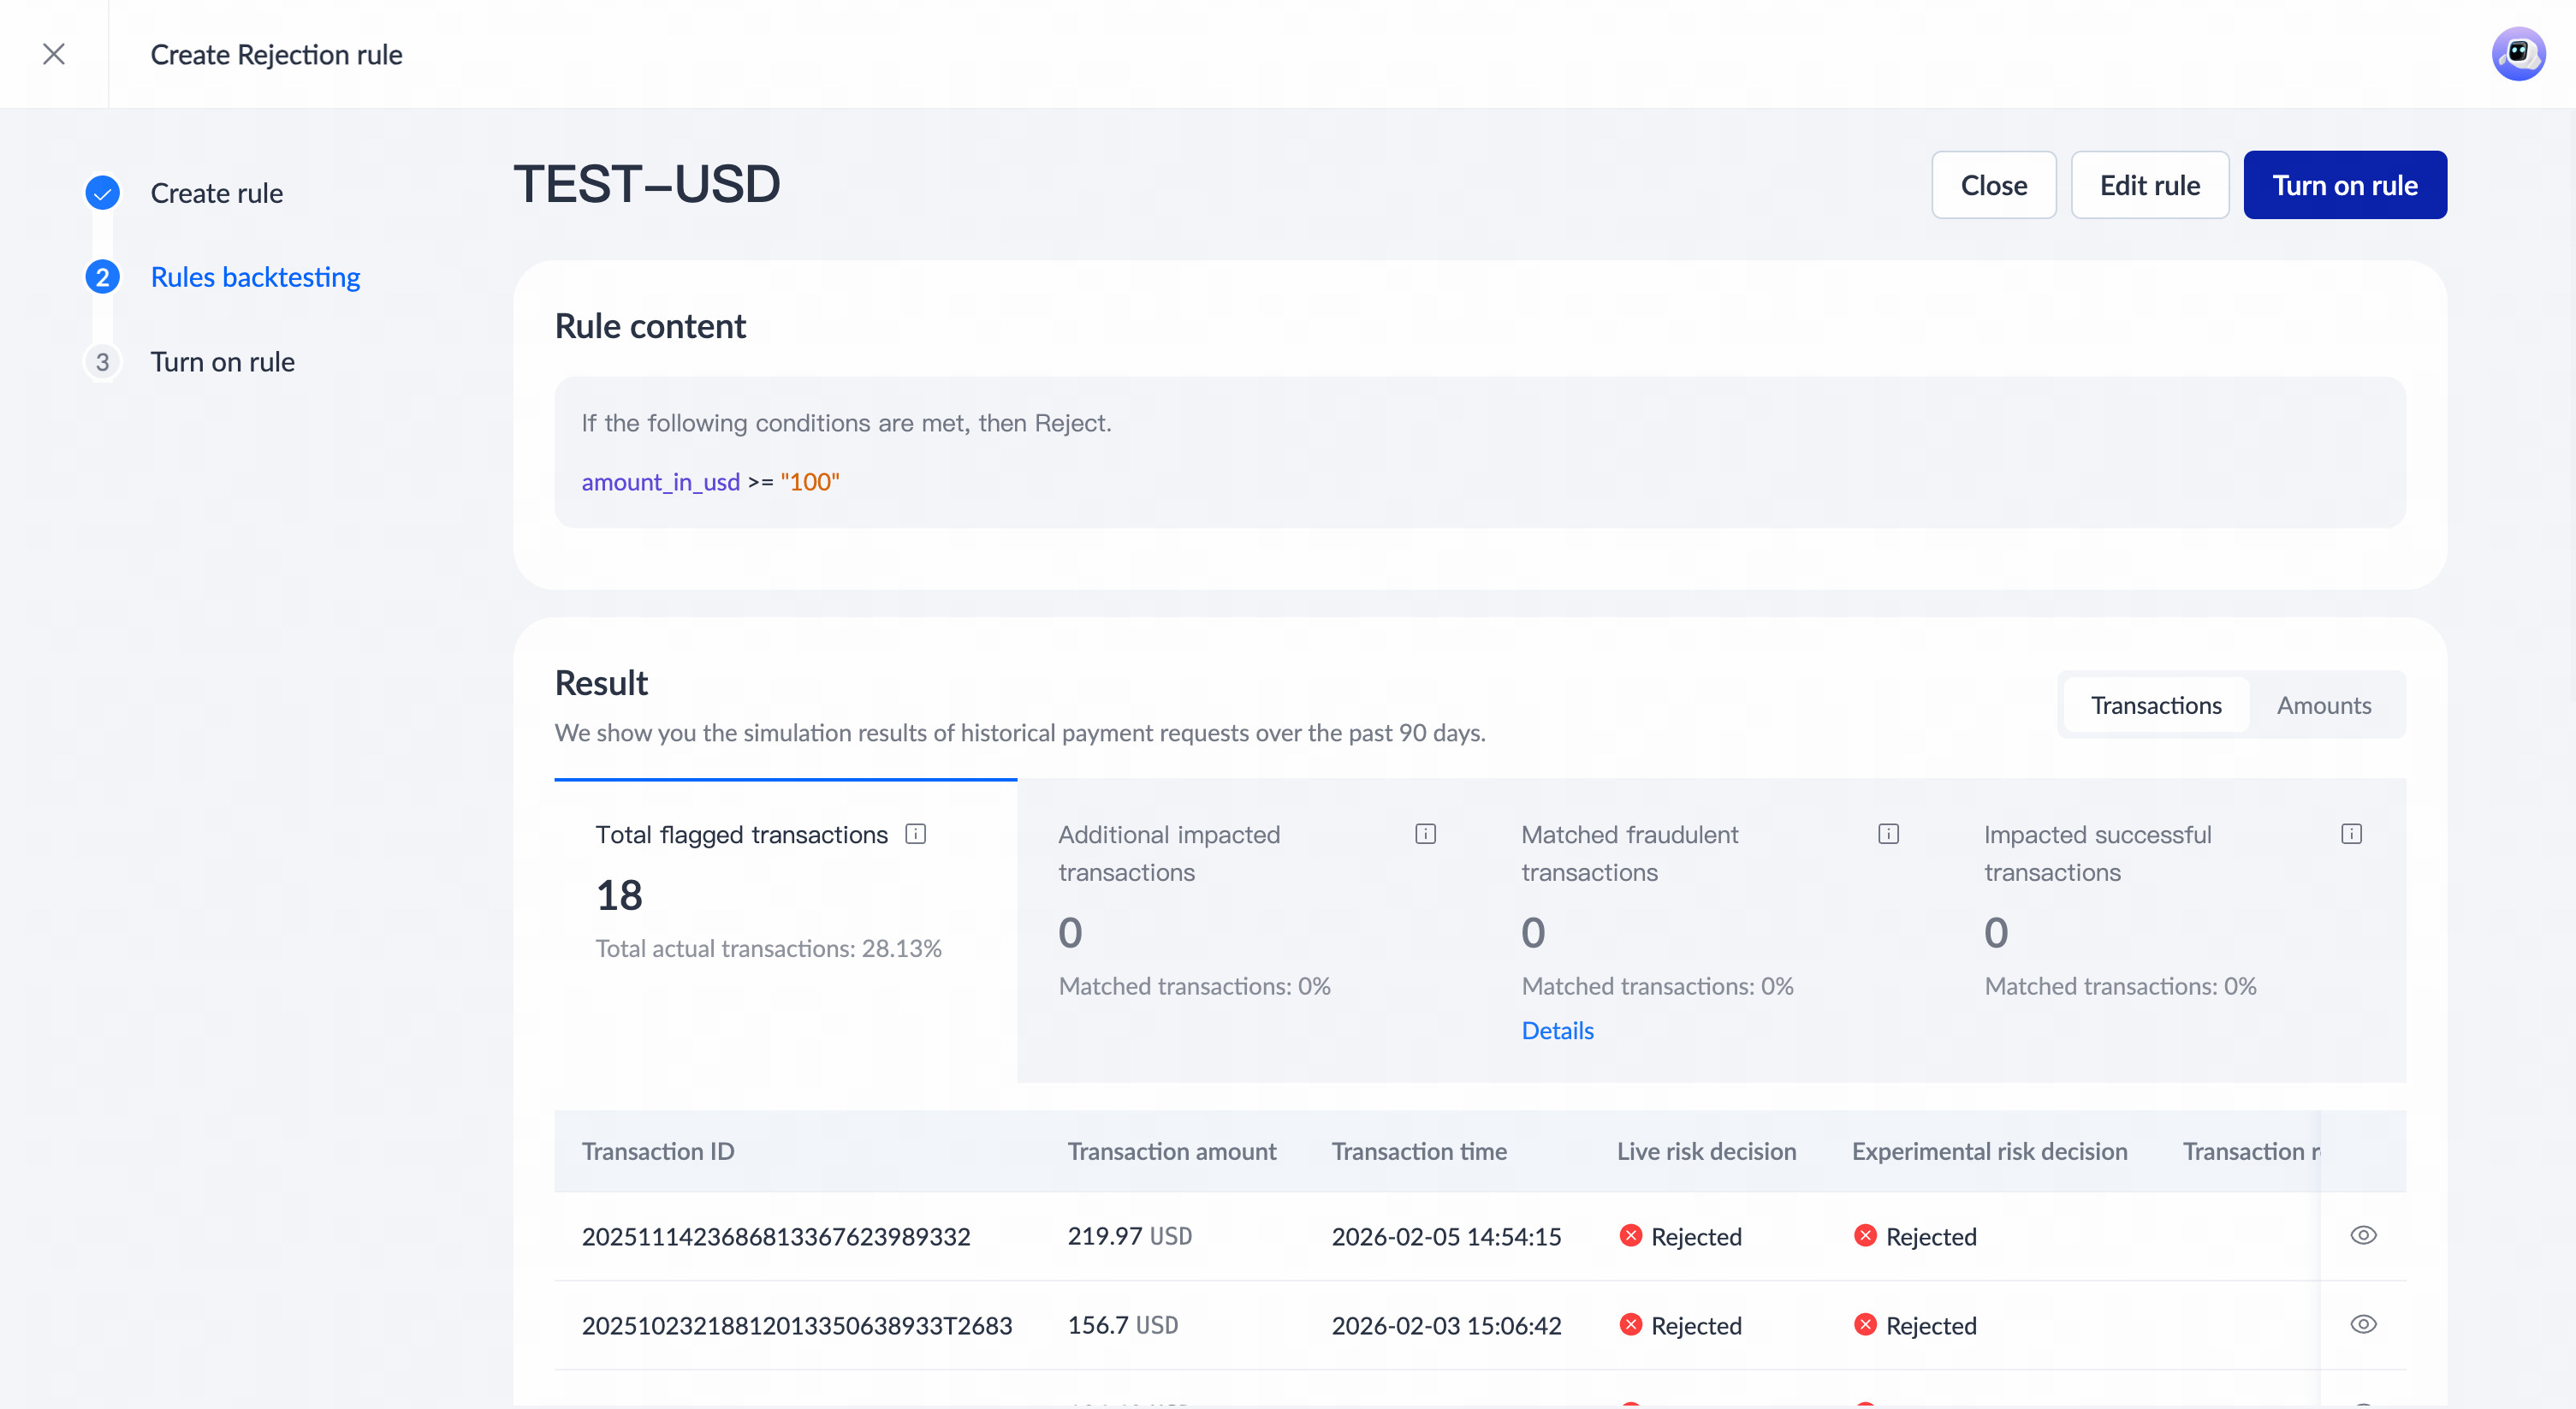The width and height of the screenshot is (2576, 1409).
Task: View details via eye icon for 156.7 USD transaction
Action: tap(2362, 1325)
